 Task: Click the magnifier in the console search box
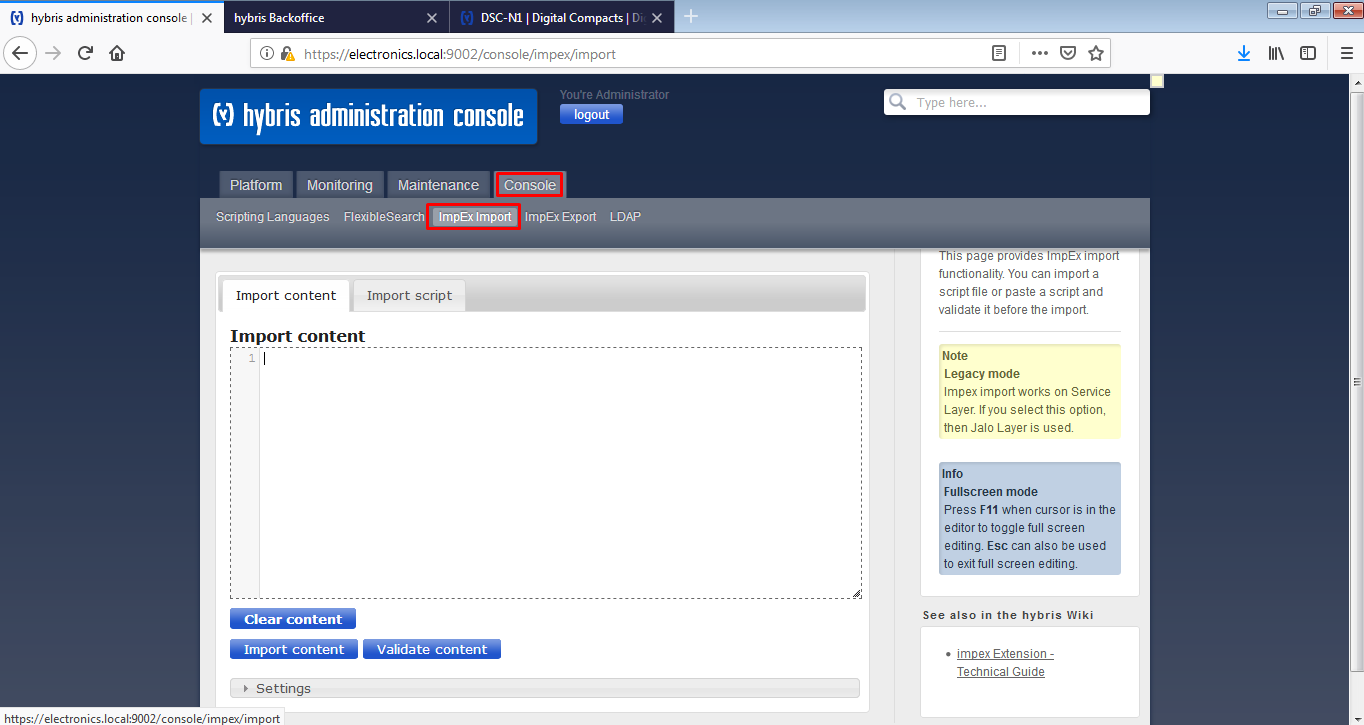pos(897,101)
